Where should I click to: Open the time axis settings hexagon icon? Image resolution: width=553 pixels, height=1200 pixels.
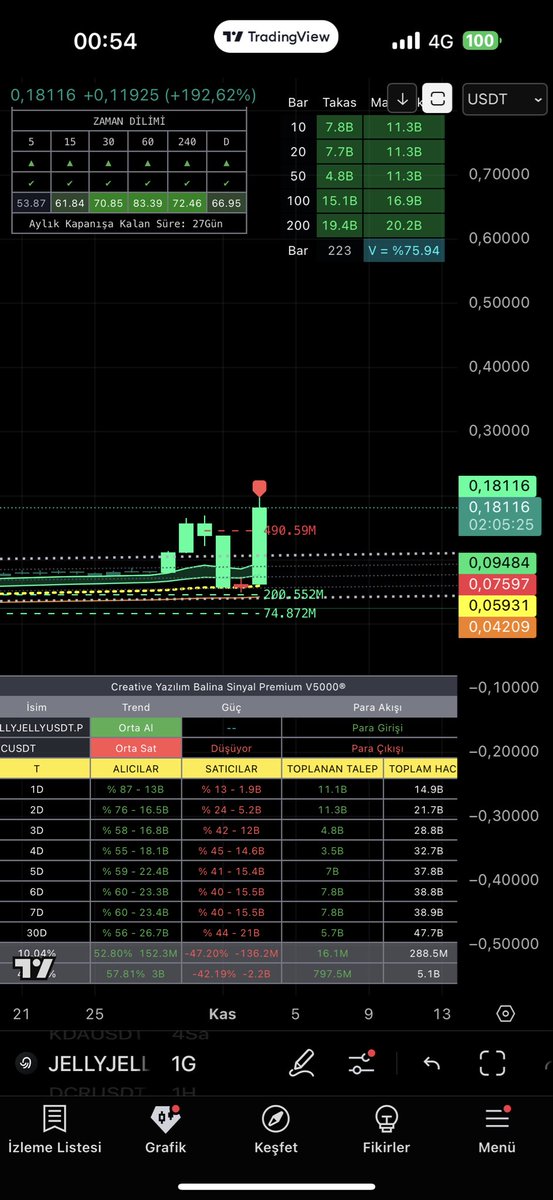(505, 1014)
